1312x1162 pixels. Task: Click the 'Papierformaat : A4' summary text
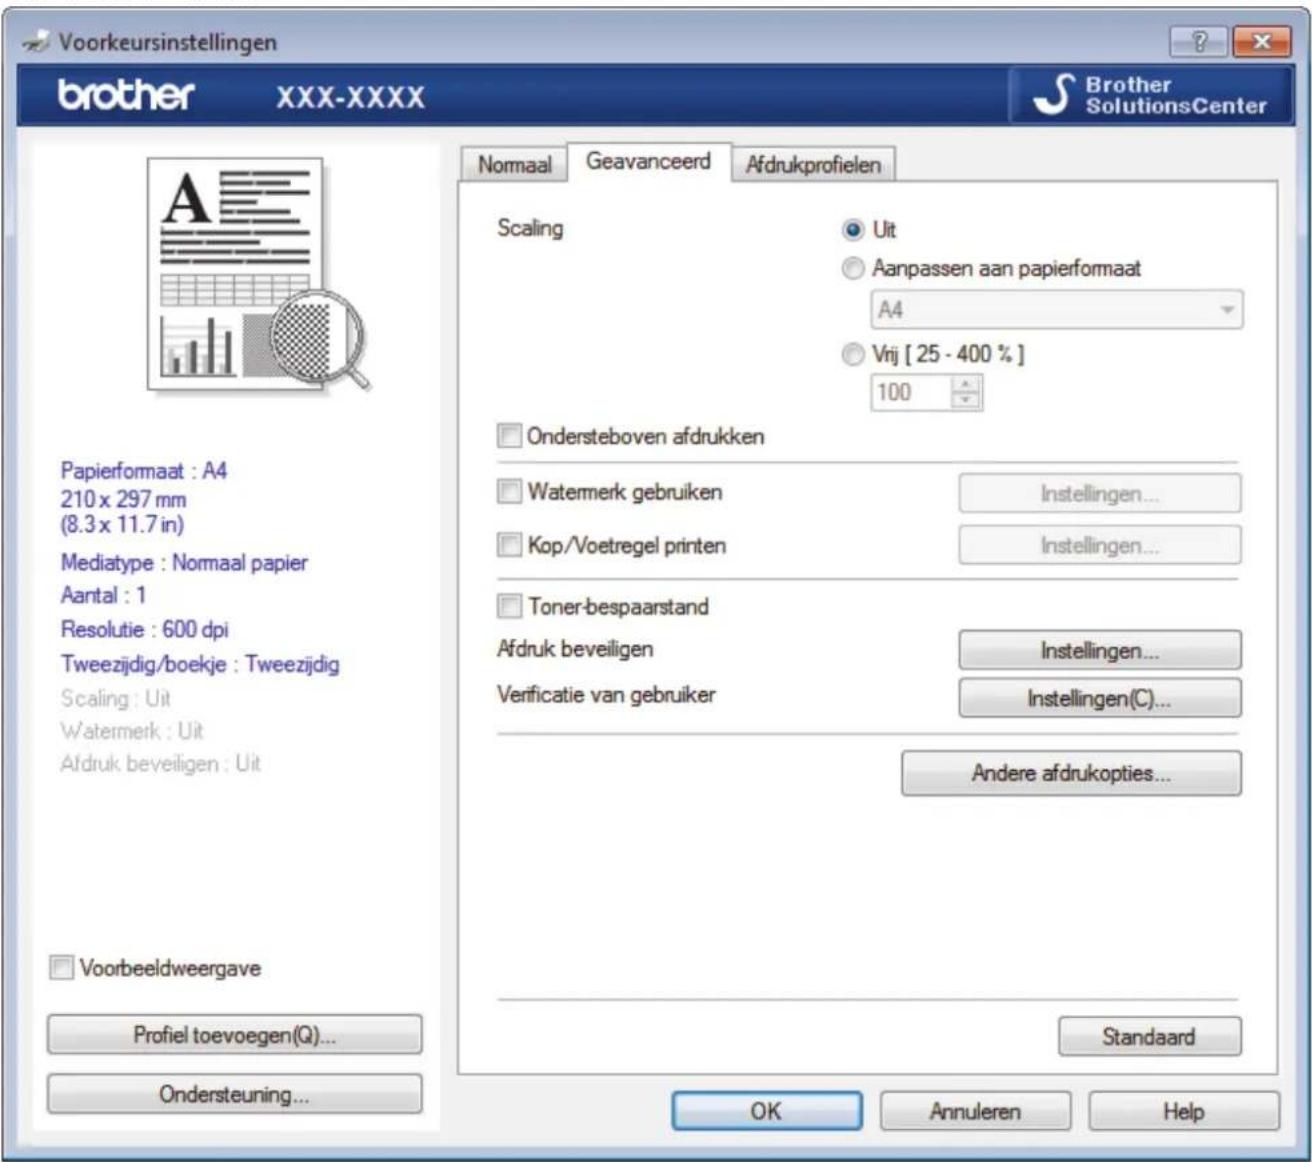click(x=144, y=470)
